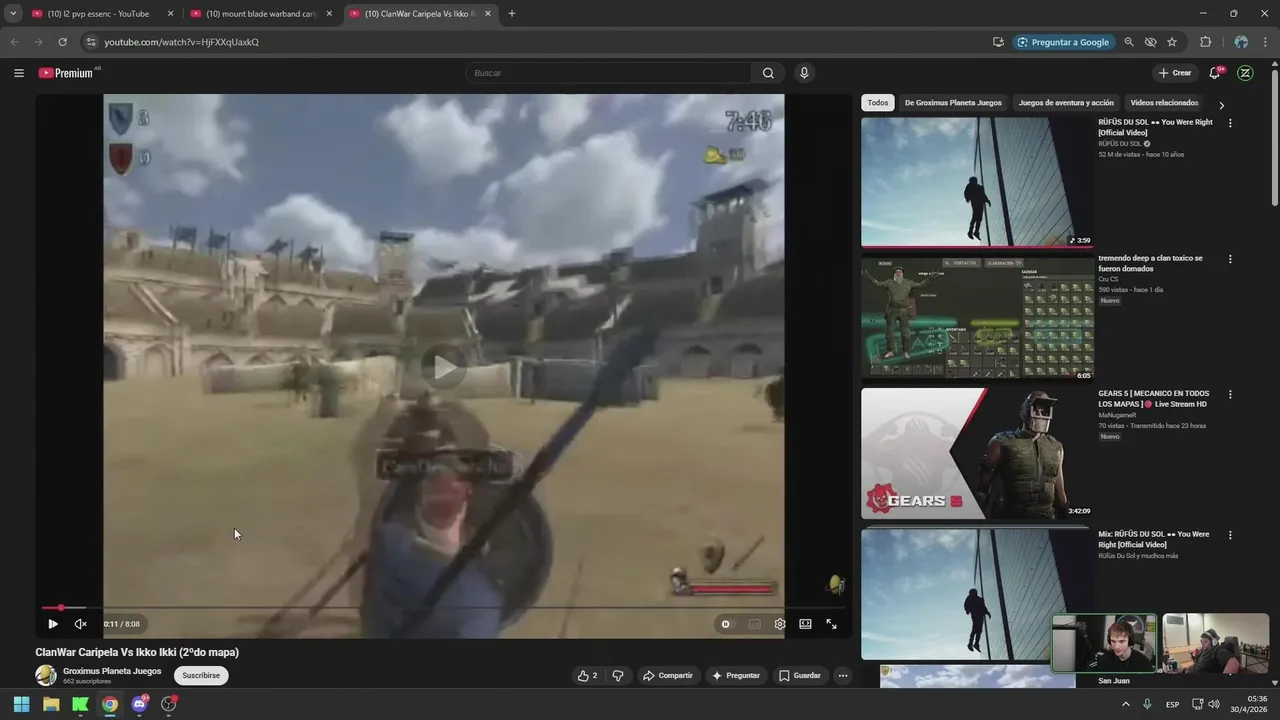Click the address bar URL
The width and height of the screenshot is (1280, 720).
pos(182,42)
